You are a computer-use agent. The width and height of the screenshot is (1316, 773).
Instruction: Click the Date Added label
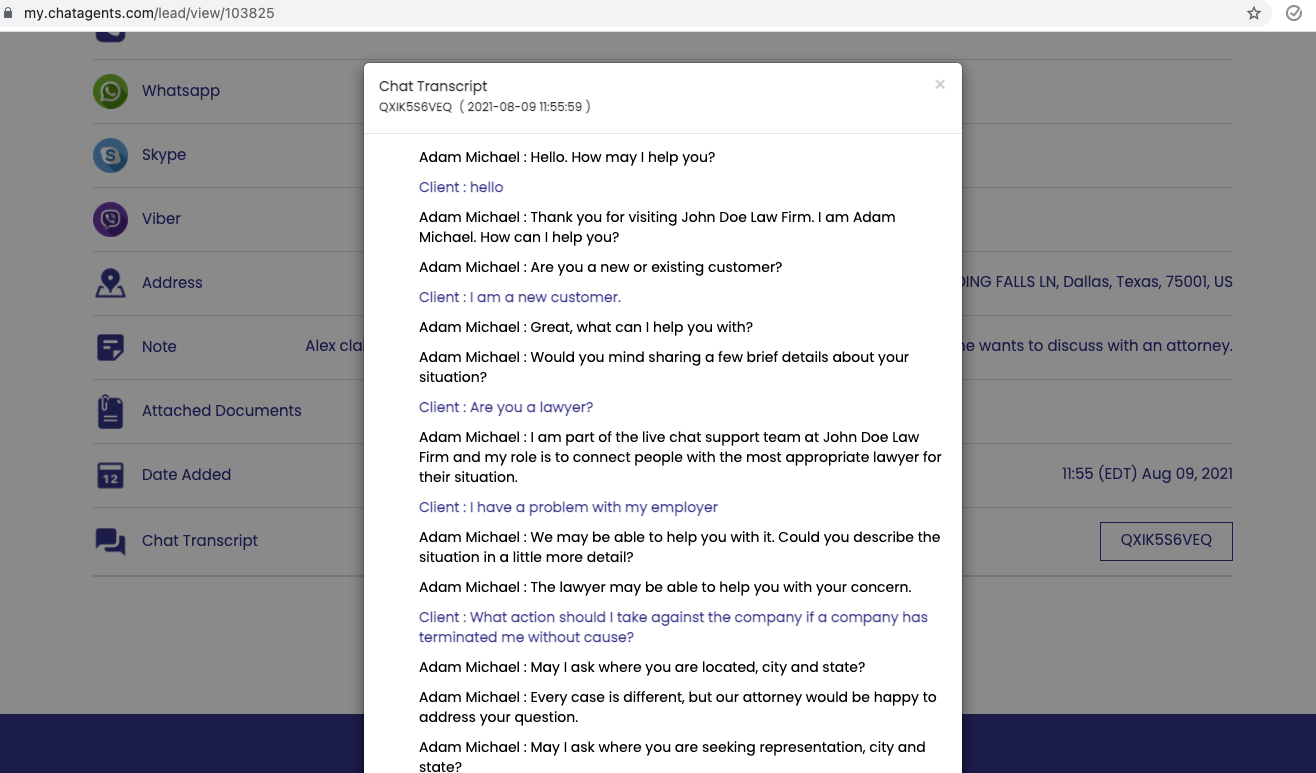tap(186, 475)
